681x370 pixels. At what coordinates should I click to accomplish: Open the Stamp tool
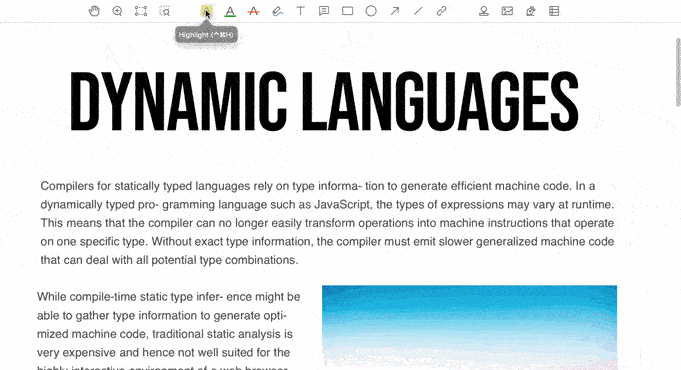coord(484,11)
